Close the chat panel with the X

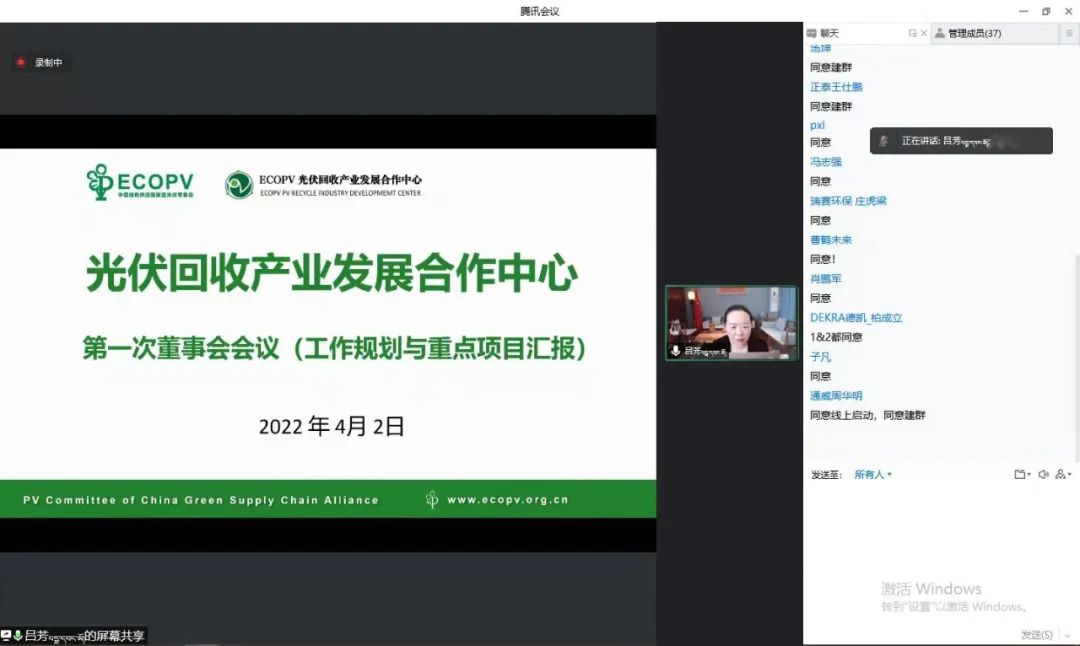(x=924, y=33)
